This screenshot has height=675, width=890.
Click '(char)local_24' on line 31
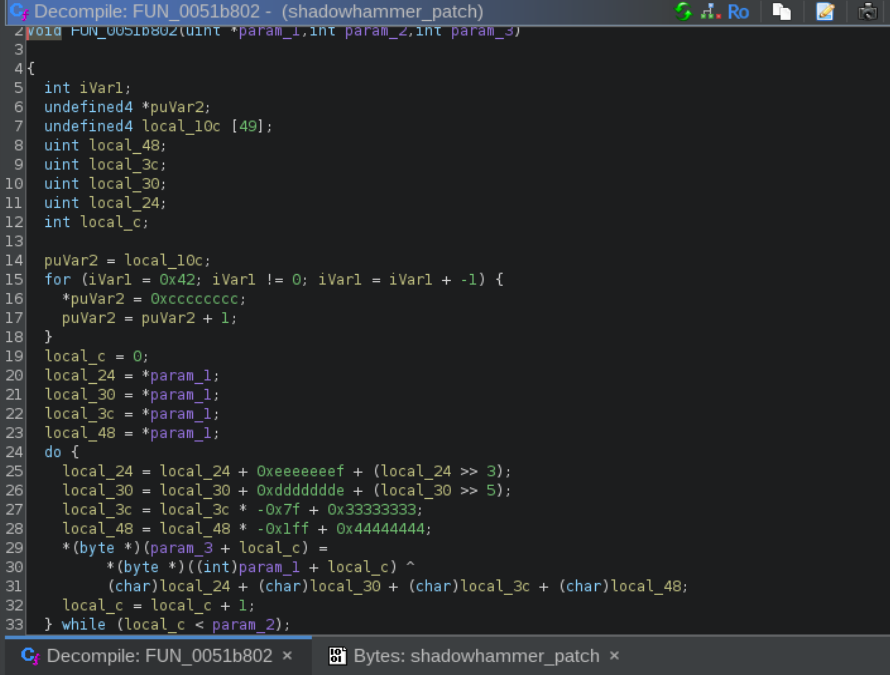(169, 586)
